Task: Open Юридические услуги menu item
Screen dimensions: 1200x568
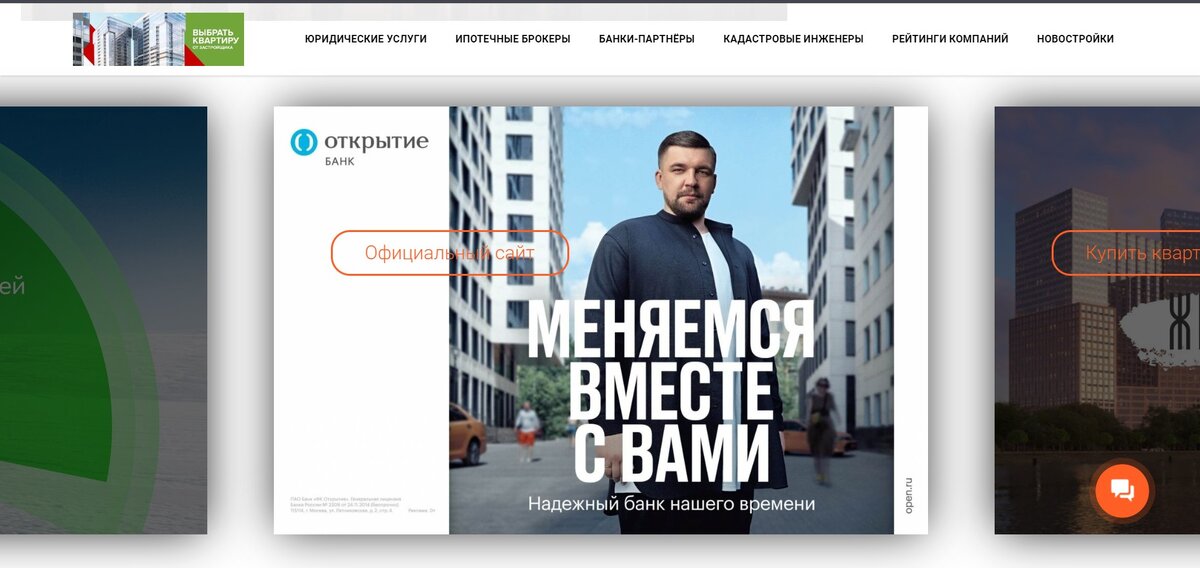Action: tap(366, 39)
